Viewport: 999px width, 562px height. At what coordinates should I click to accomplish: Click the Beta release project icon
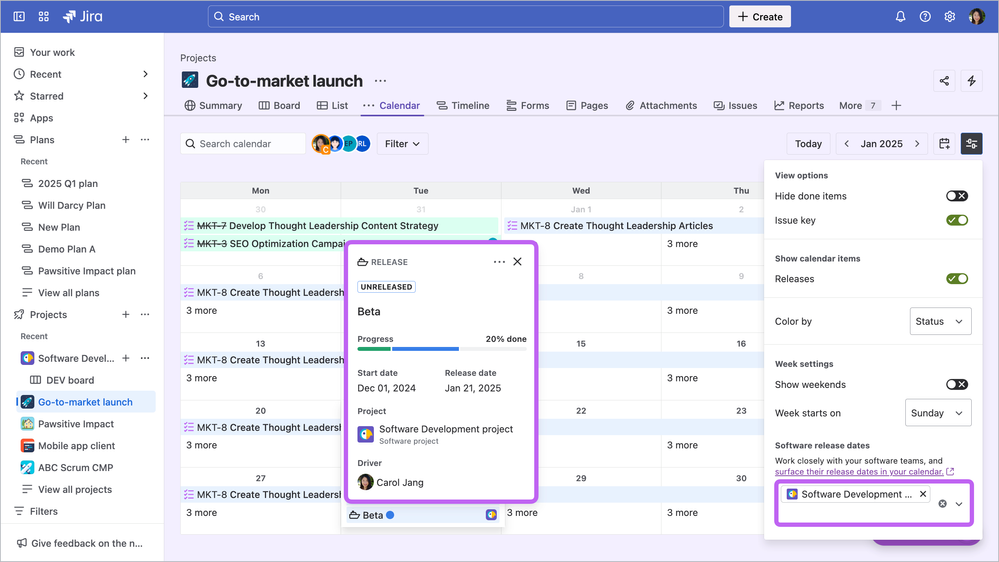(491, 515)
